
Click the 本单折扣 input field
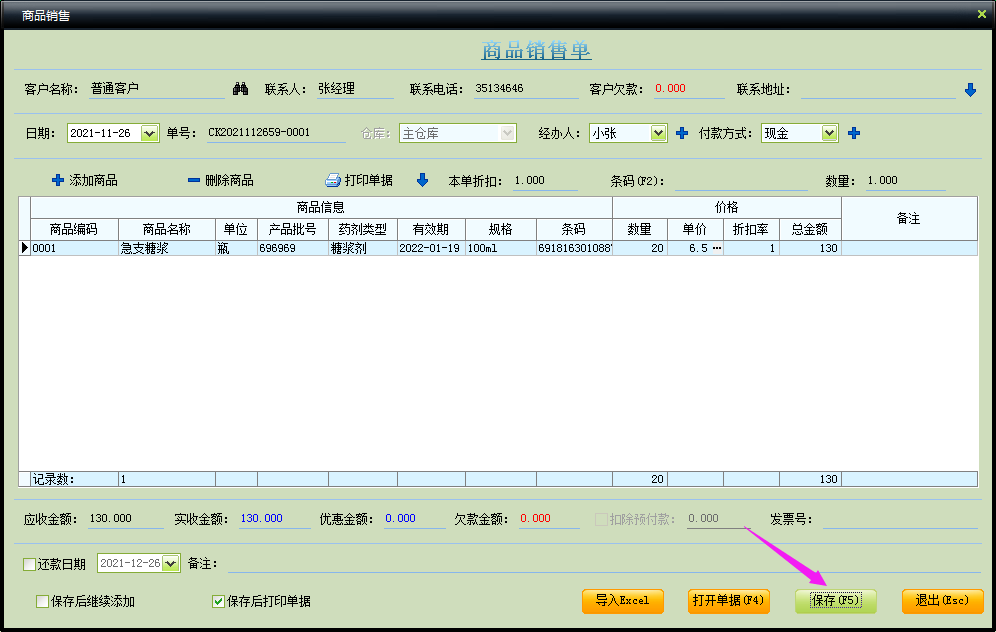tap(545, 181)
